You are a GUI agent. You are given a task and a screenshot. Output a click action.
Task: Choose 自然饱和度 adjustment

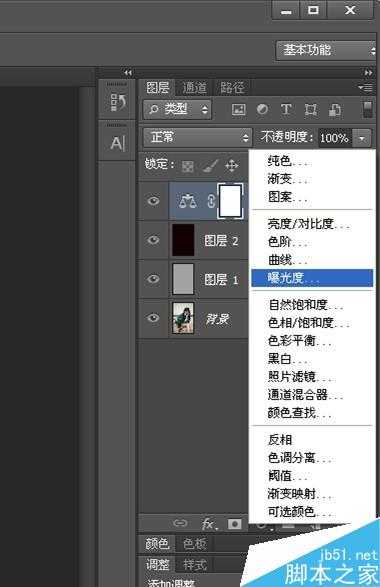coord(311,305)
